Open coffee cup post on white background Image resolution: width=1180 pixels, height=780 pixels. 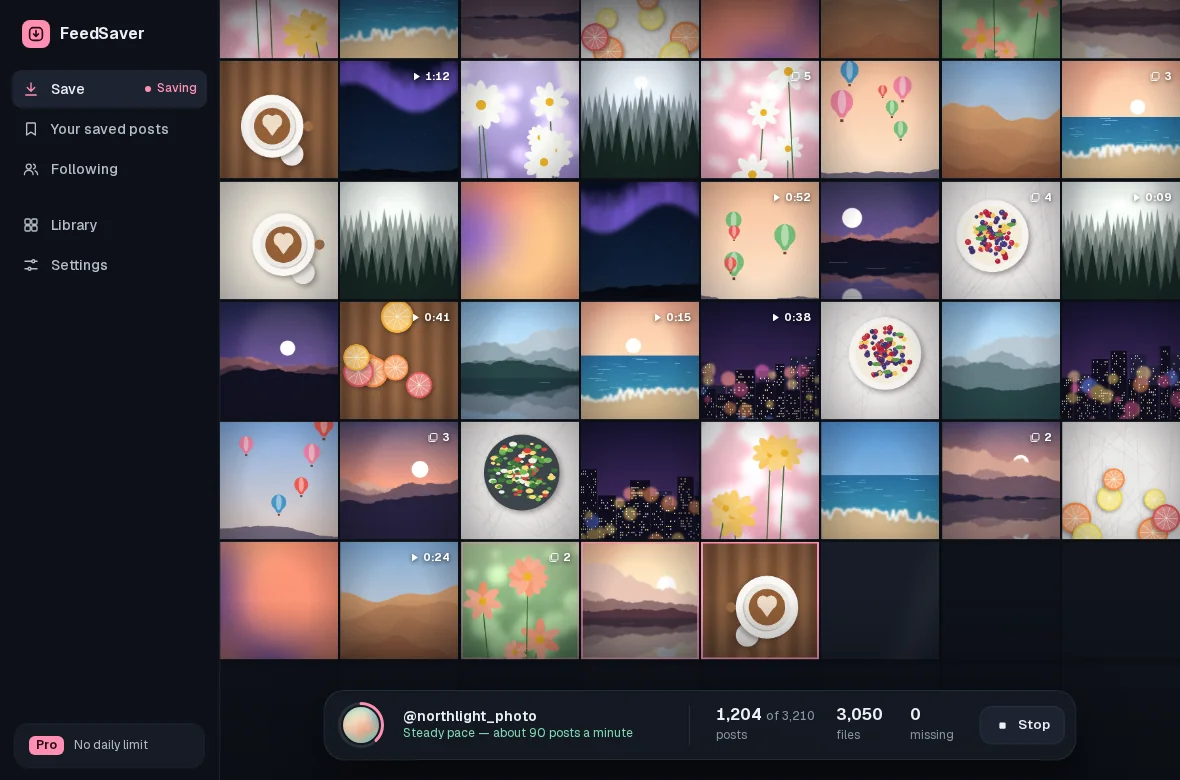coord(278,240)
